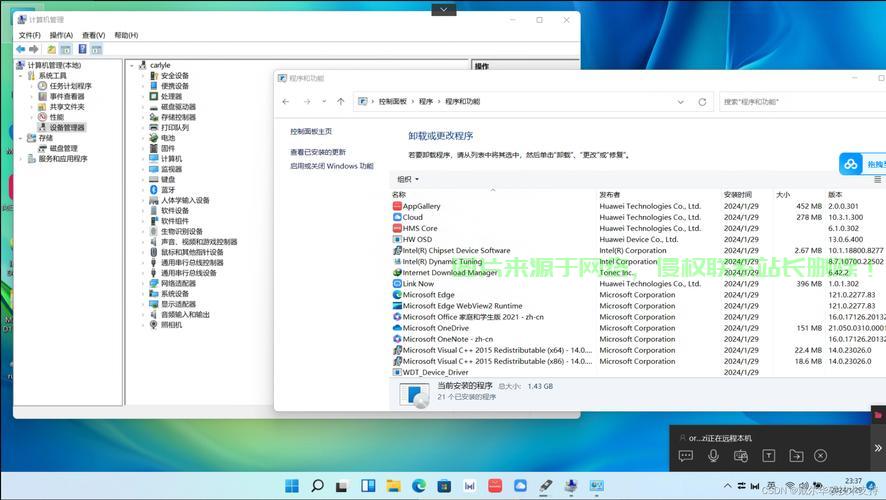Collapse the 系统工具 tree node

point(21,76)
